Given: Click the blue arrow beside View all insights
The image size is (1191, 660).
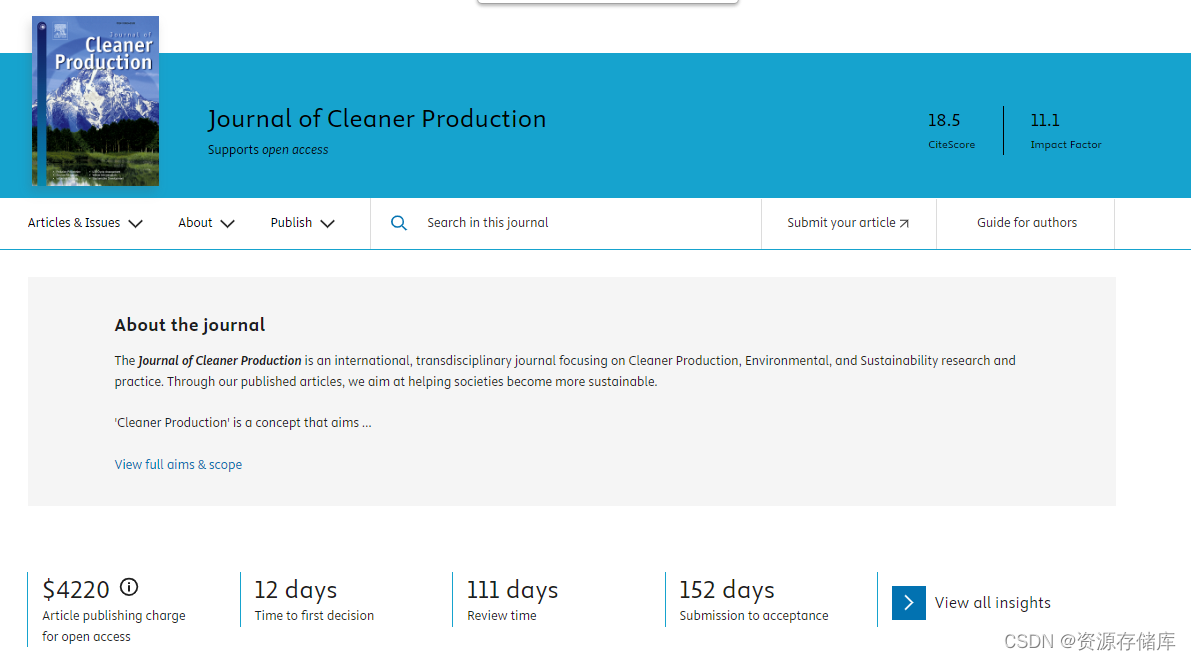Looking at the screenshot, I should tap(908, 603).
